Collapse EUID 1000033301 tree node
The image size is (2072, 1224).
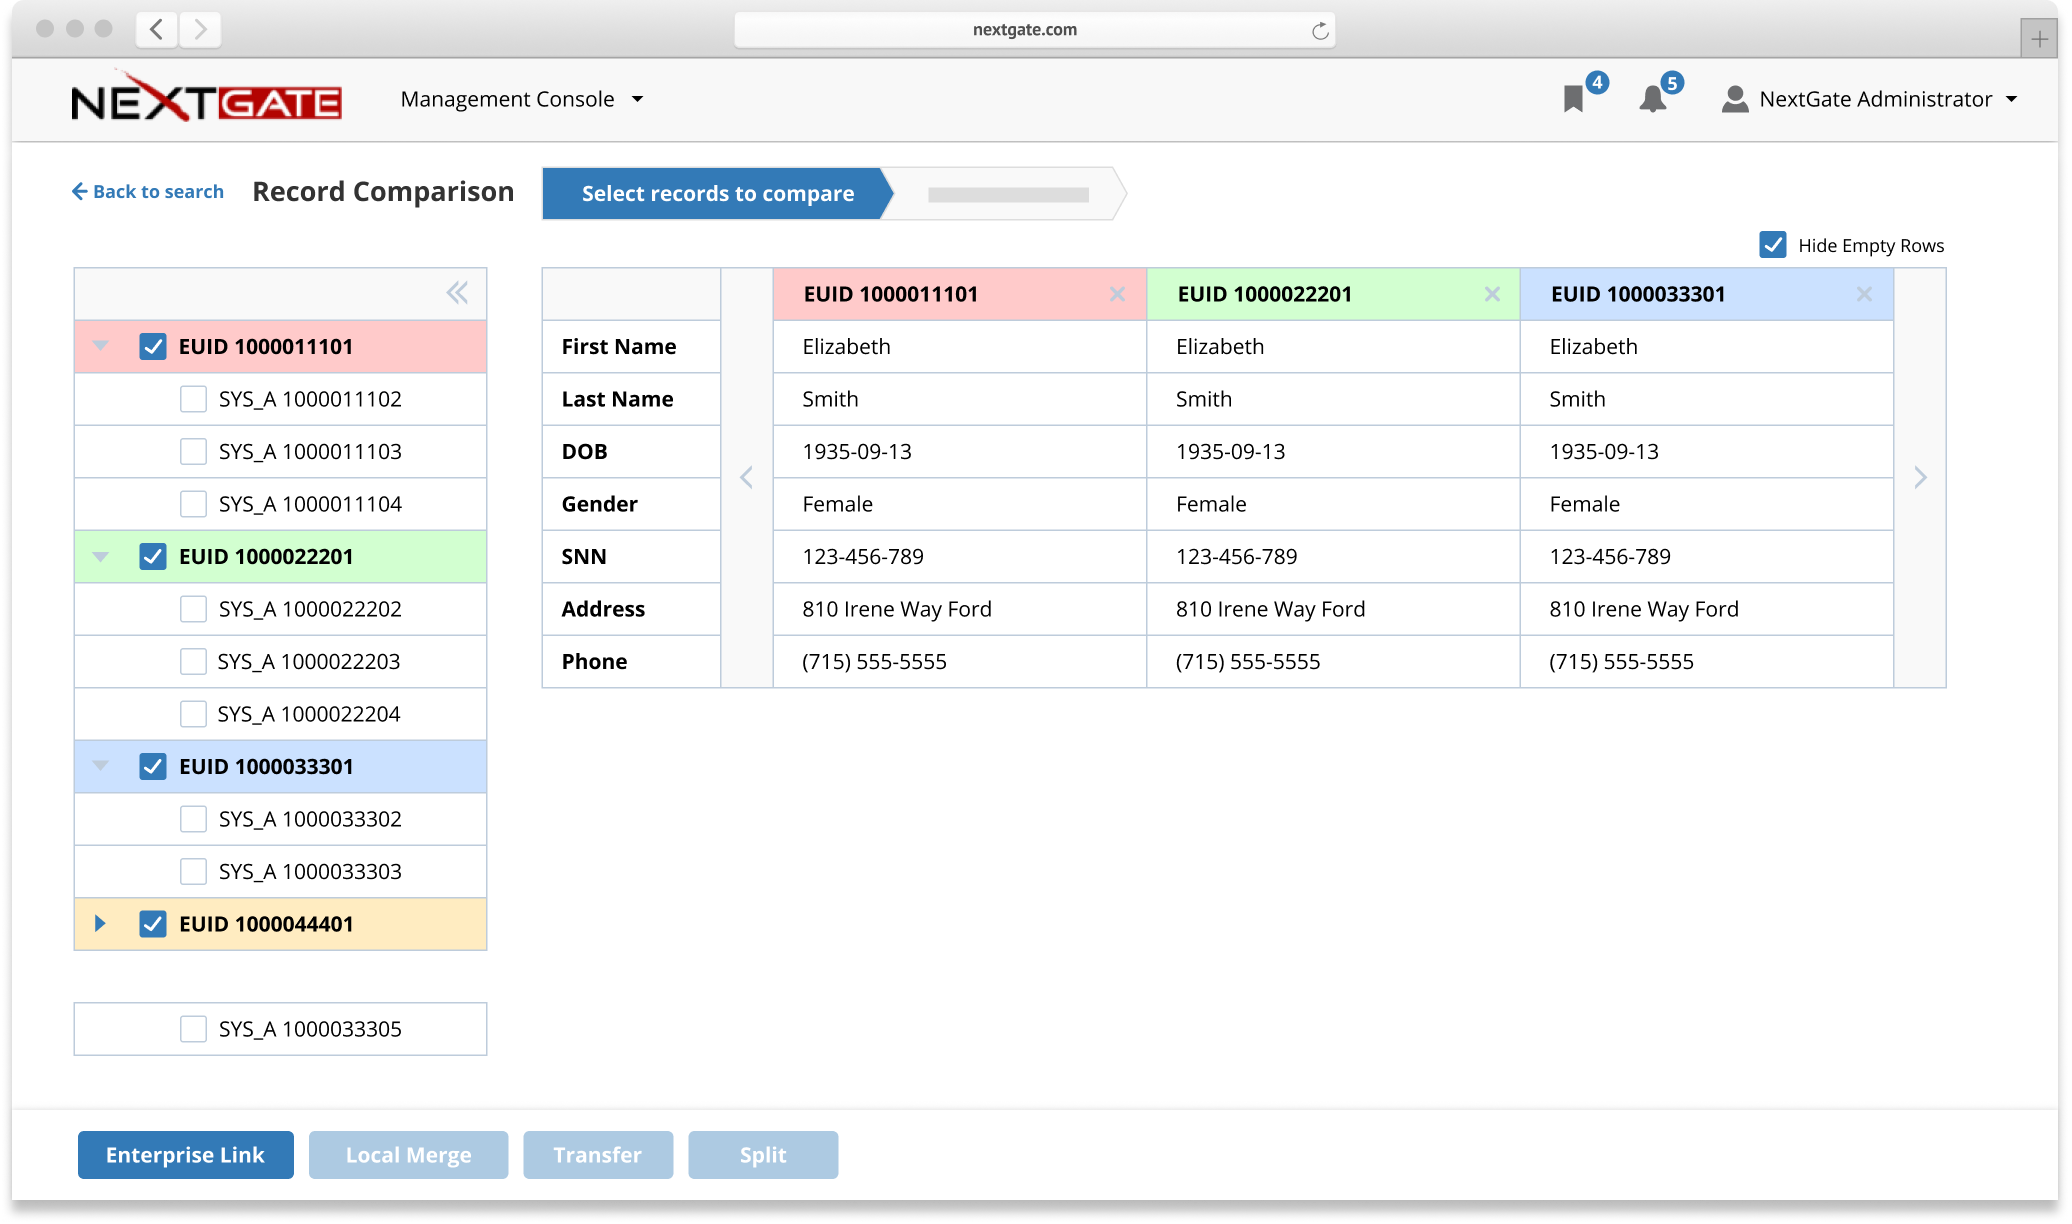coord(100,766)
